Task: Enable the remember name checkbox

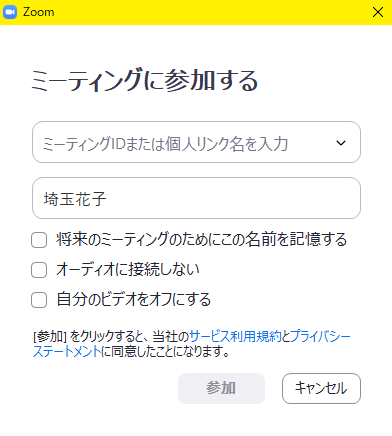Action: [x=39, y=240]
